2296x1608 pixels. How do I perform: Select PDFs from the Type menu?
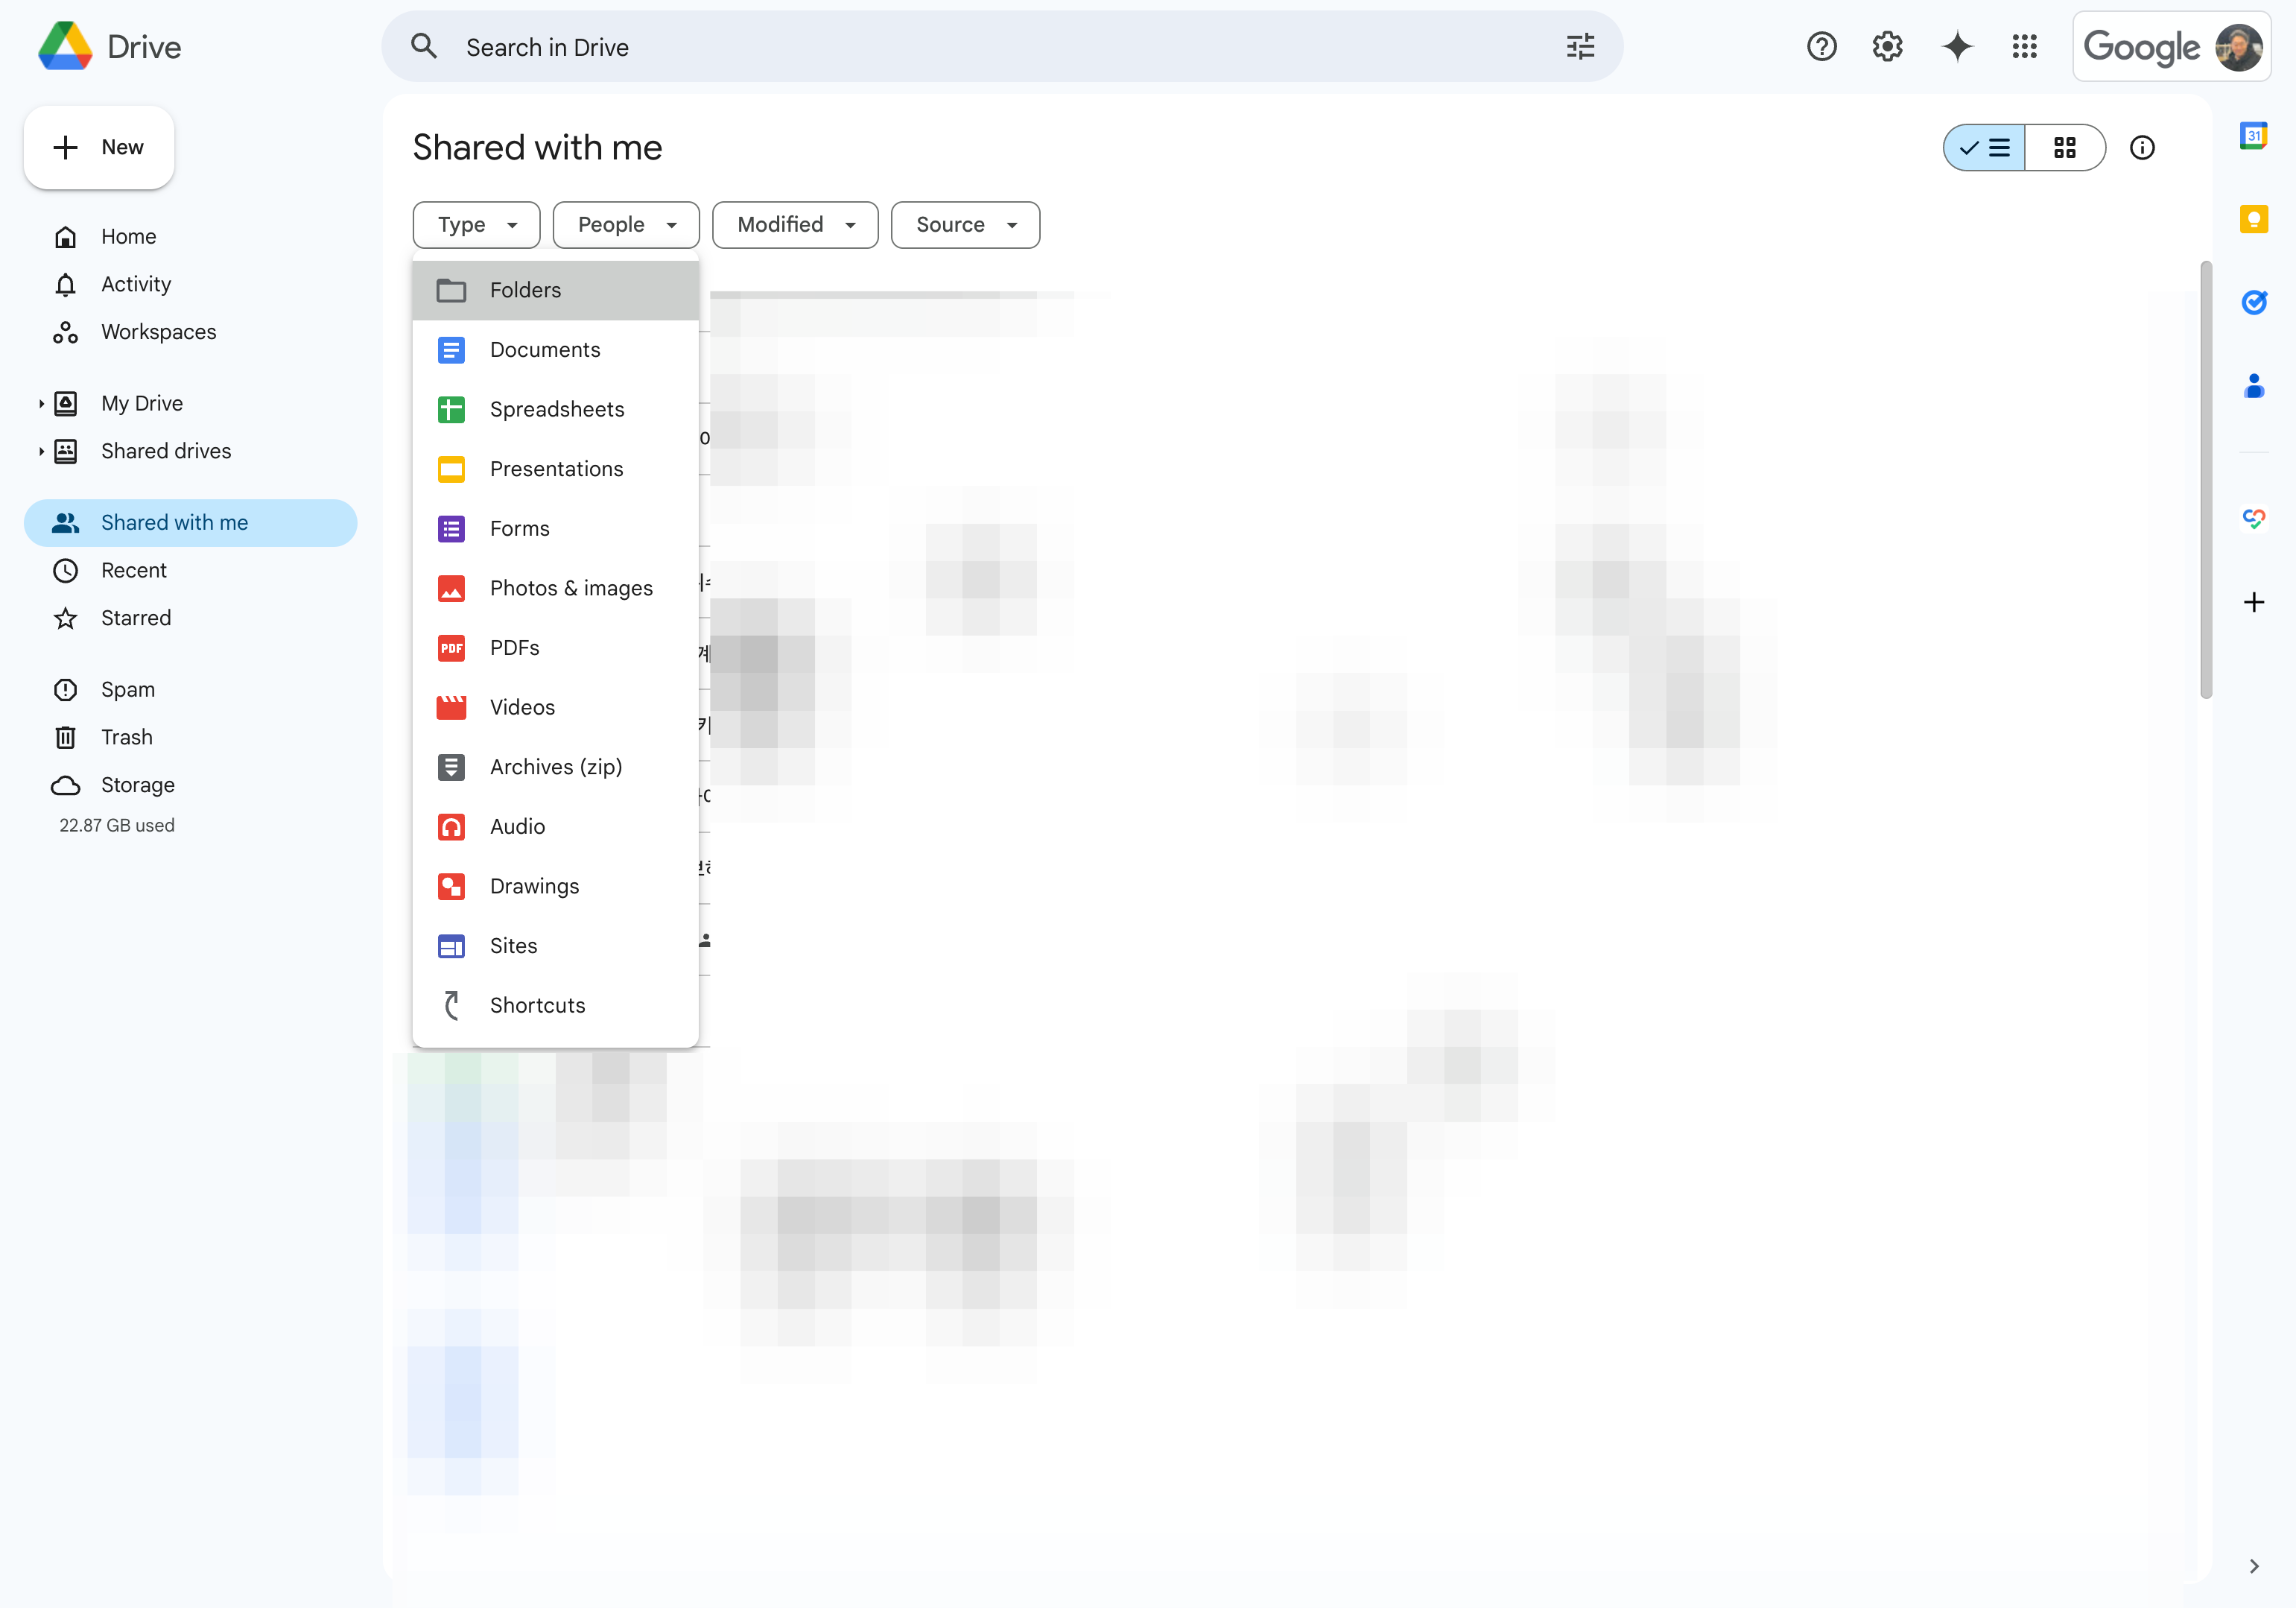555,648
